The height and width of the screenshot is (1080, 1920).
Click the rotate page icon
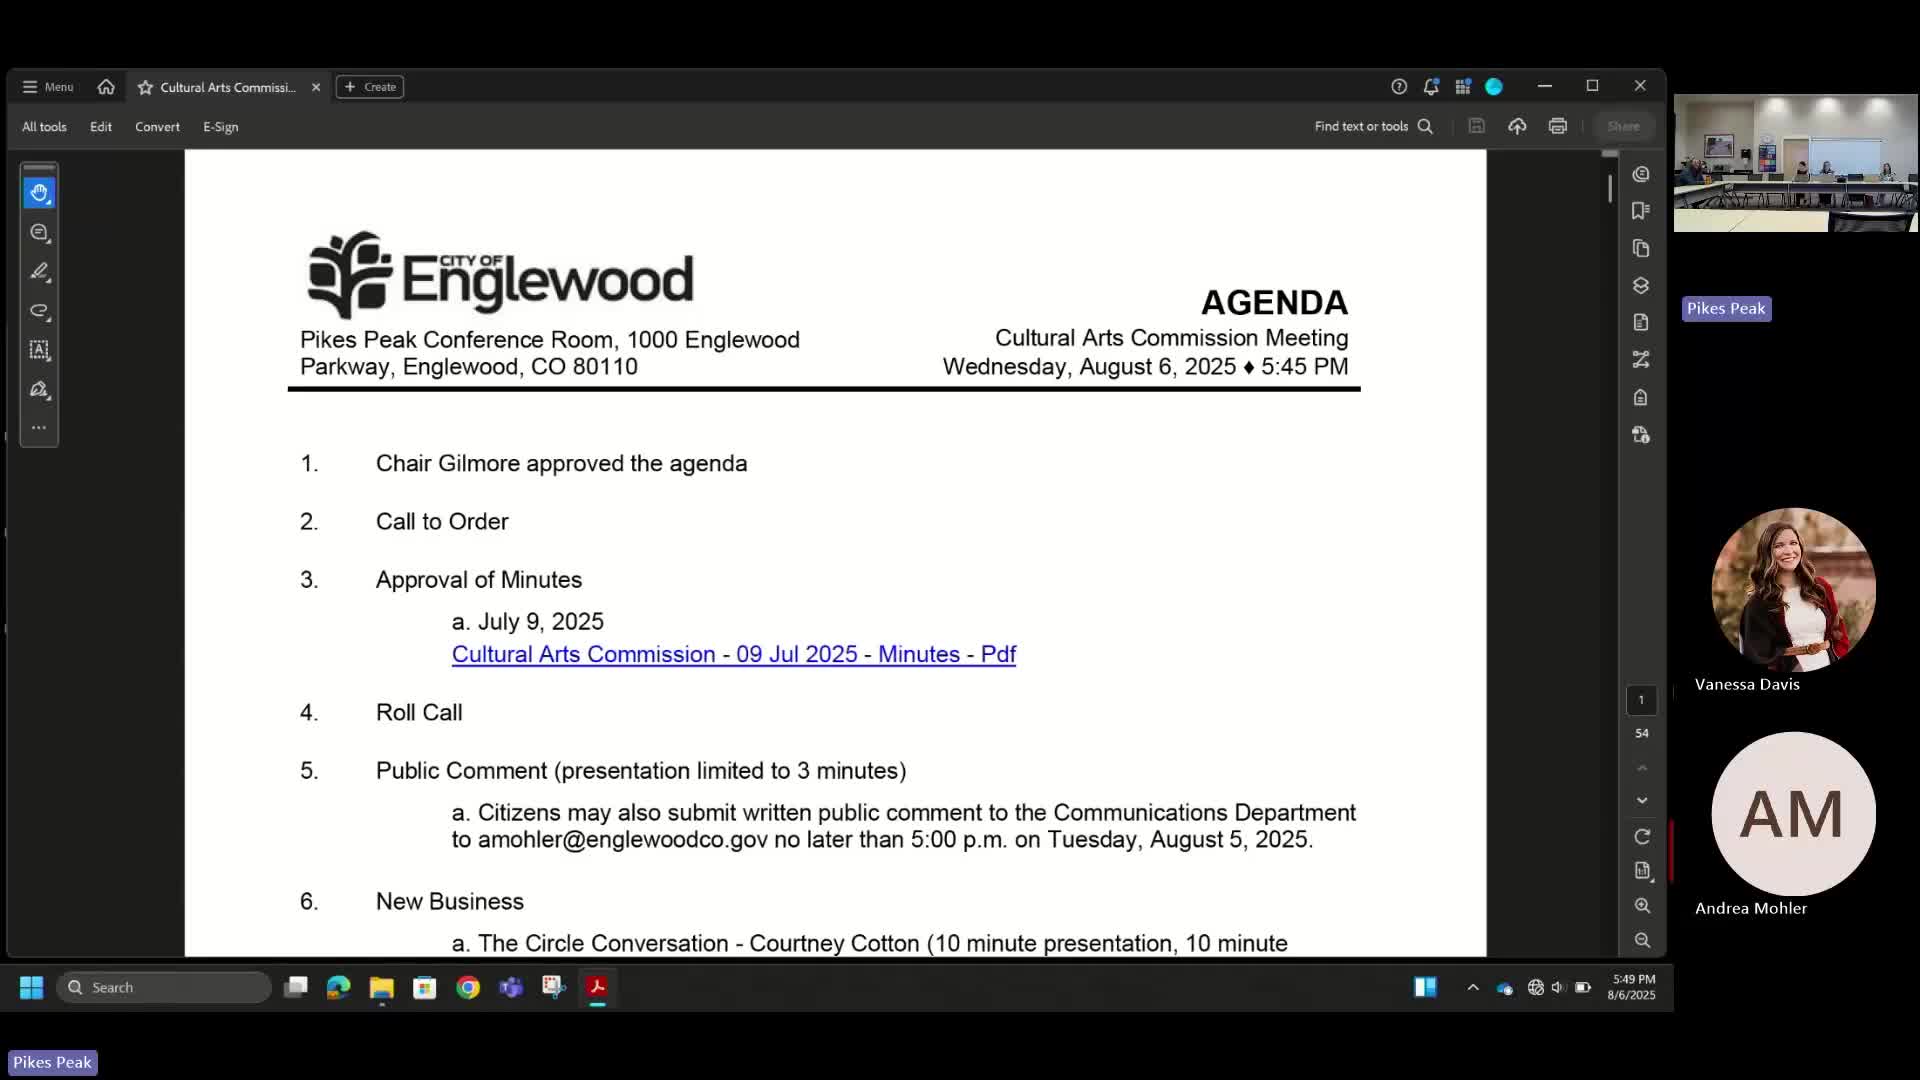pos(1641,836)
